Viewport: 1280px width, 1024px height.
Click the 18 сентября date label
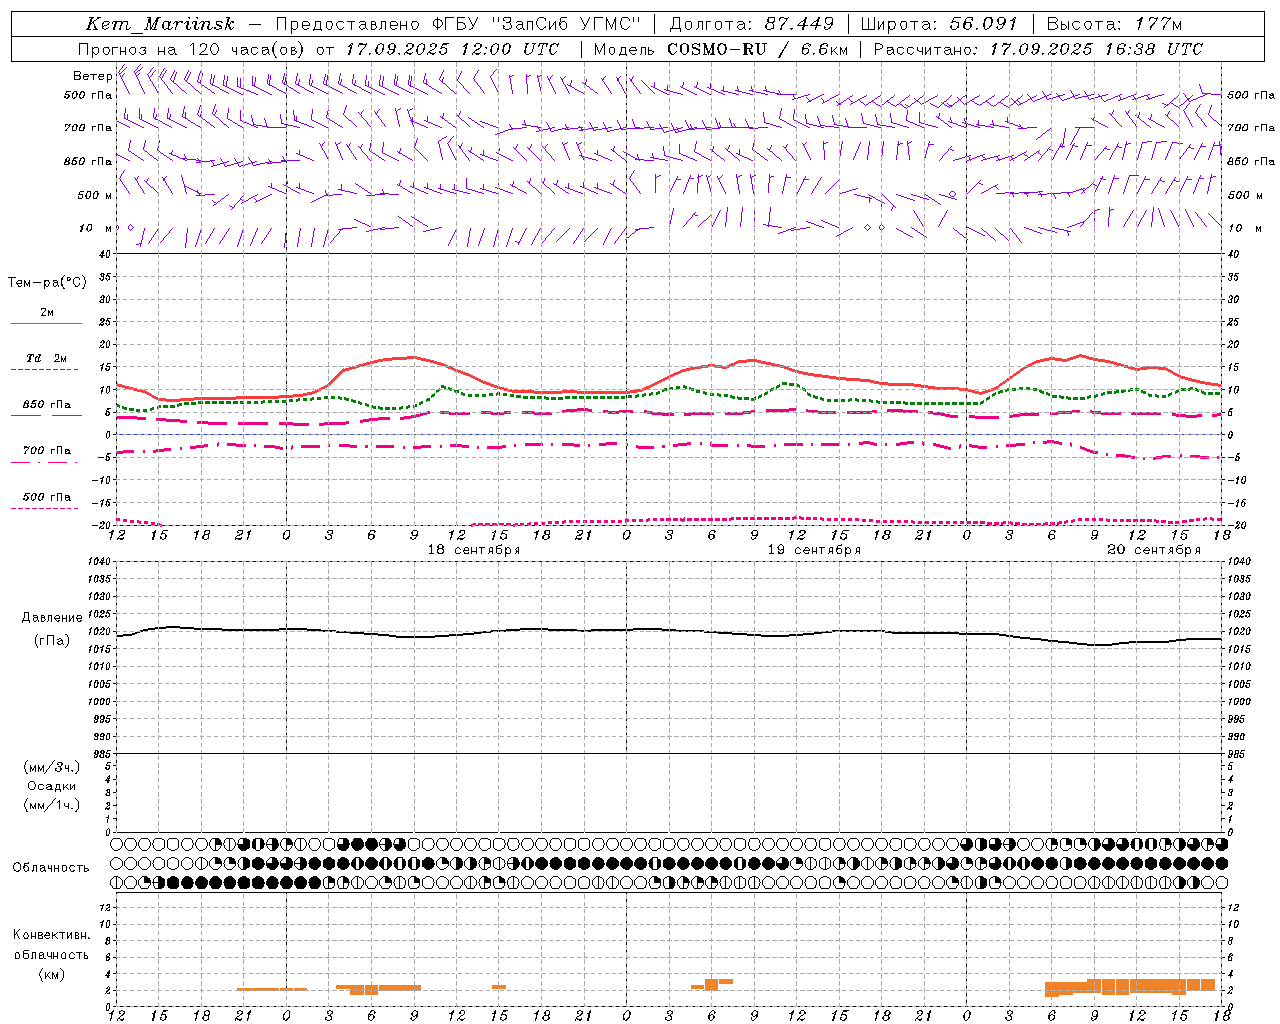474,550
